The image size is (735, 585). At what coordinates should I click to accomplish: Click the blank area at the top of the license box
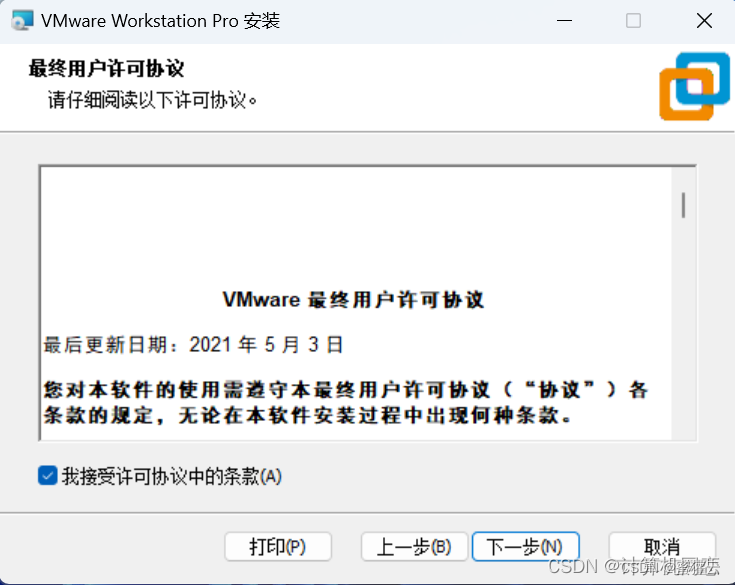tap(356, 225)
